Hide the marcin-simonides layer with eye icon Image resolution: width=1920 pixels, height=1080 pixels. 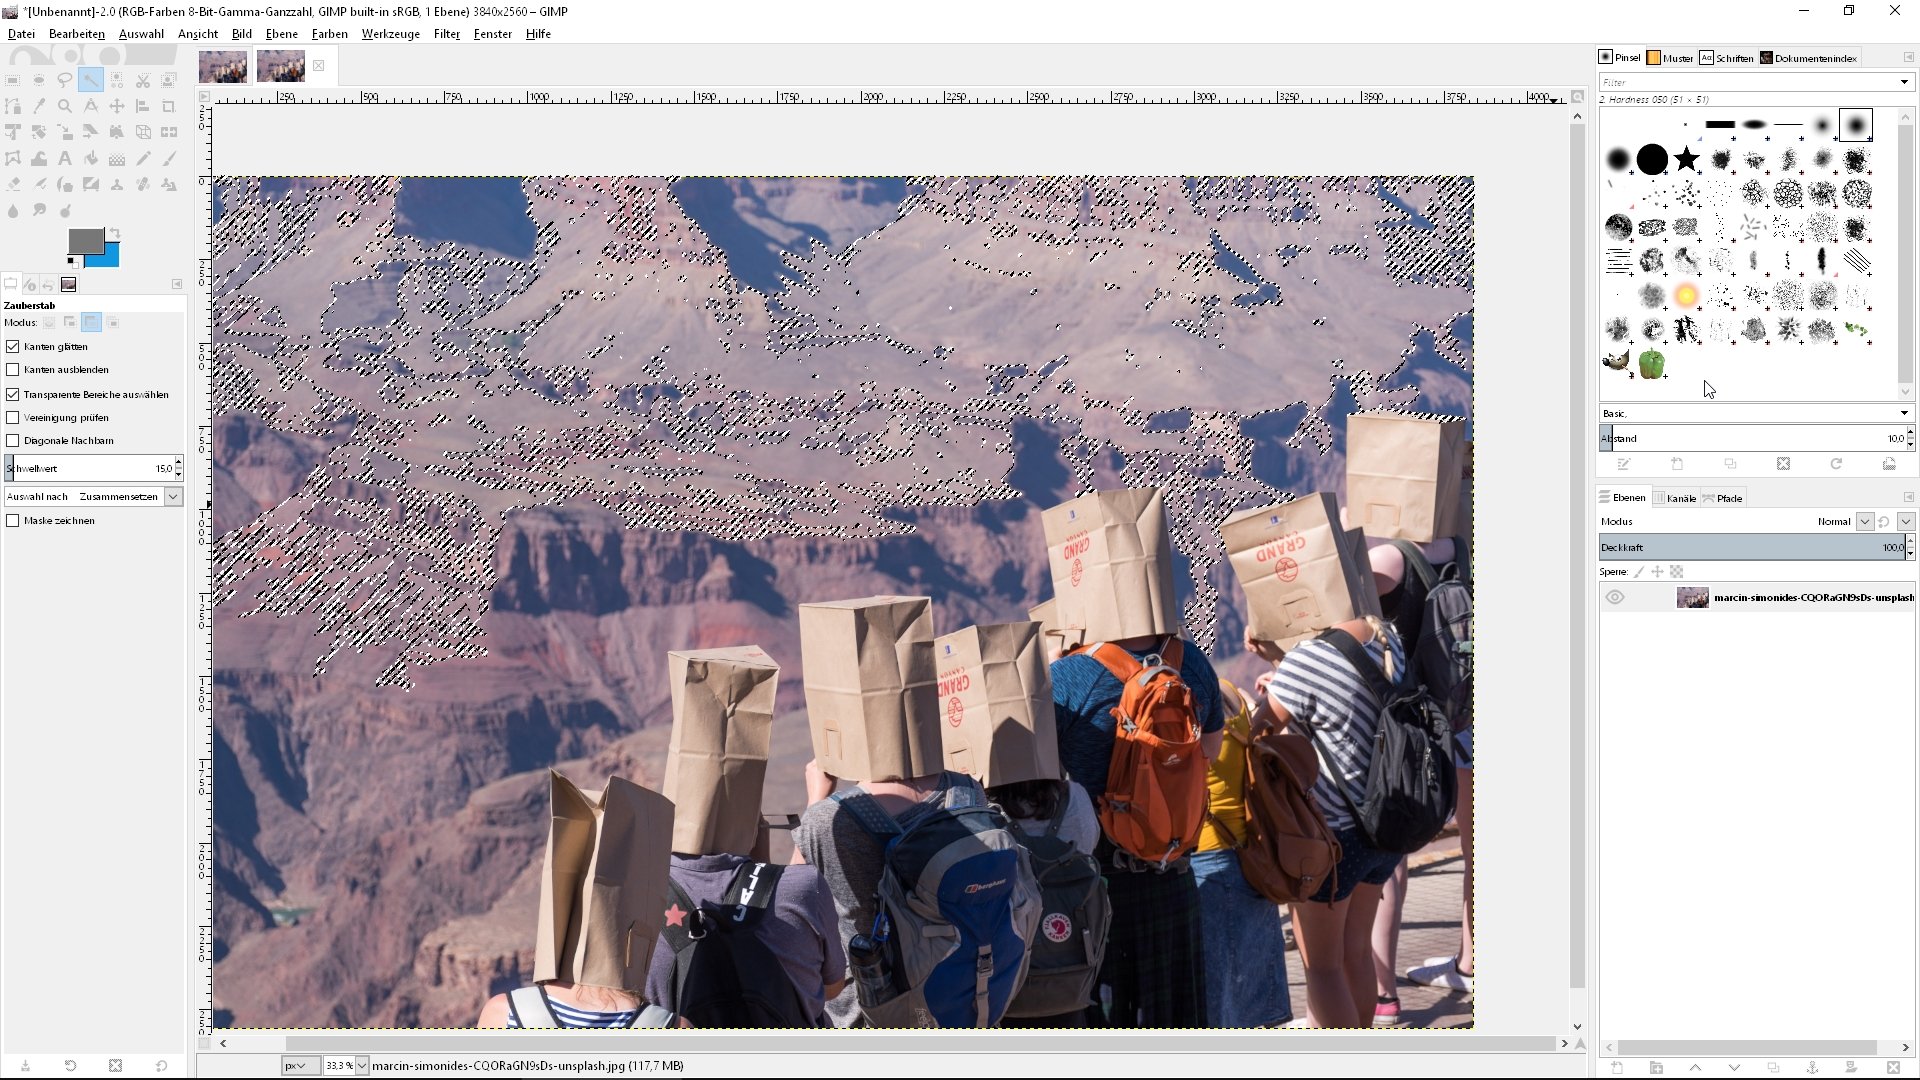[1615, 598]
